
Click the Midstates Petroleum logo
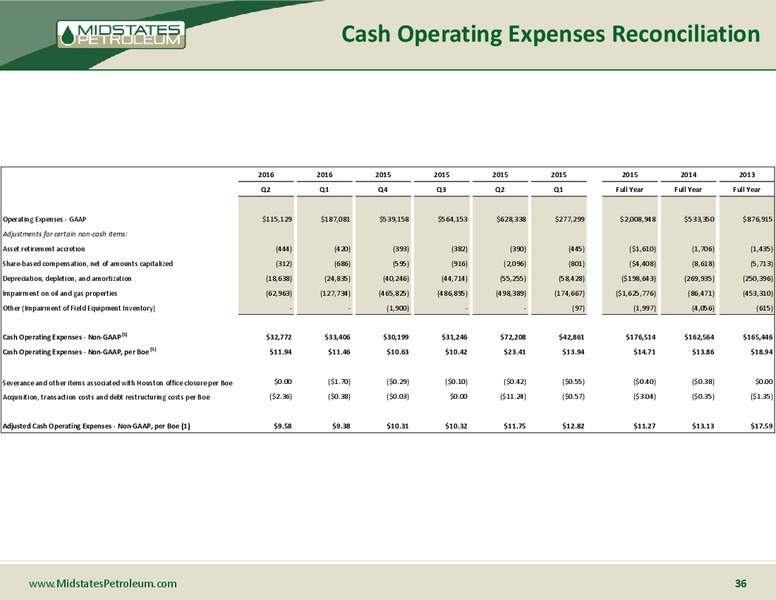coord(121,35)
